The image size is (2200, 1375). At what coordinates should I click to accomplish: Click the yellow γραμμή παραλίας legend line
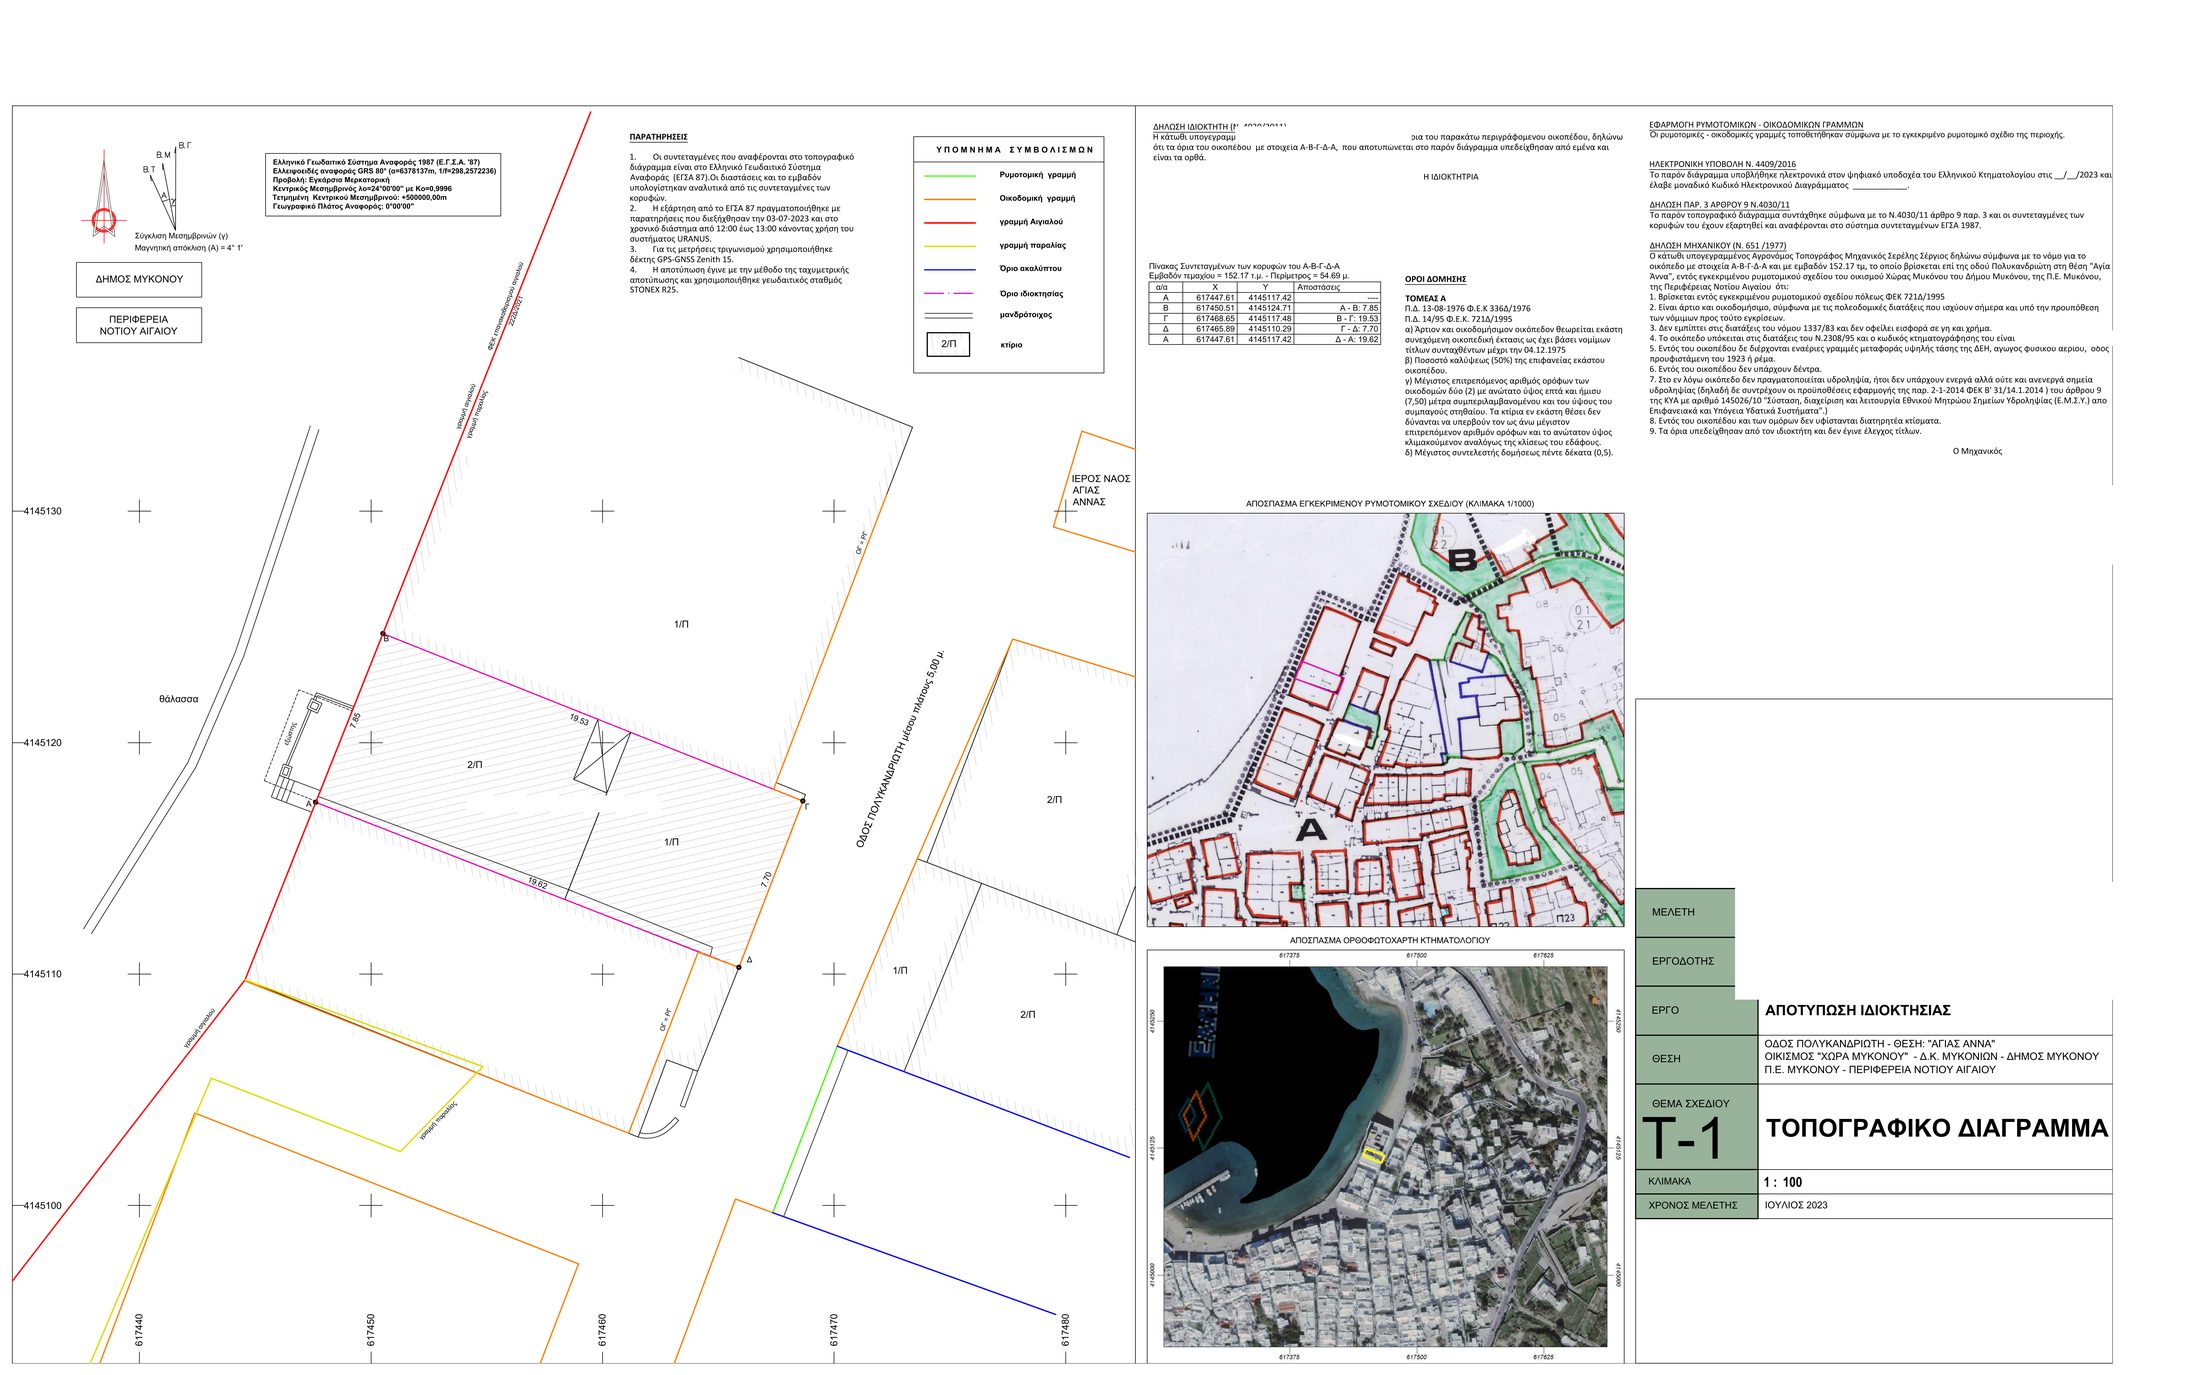949,246
